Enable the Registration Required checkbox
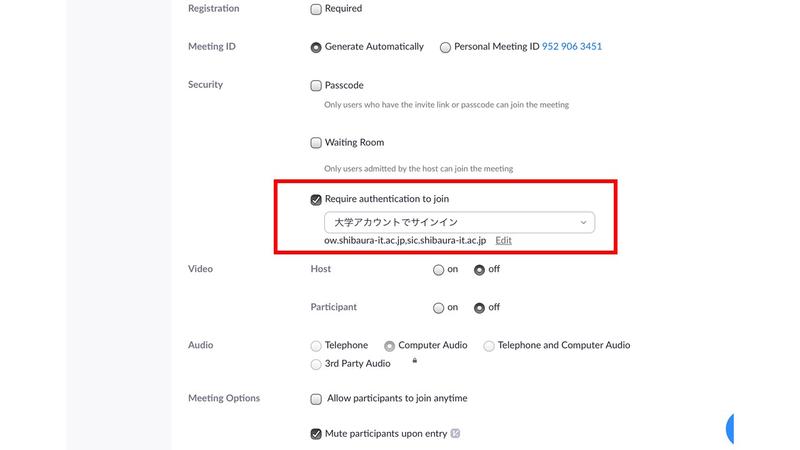Image resolution: width=800 pixels, height=450 pixels. [x=316, y=9]
